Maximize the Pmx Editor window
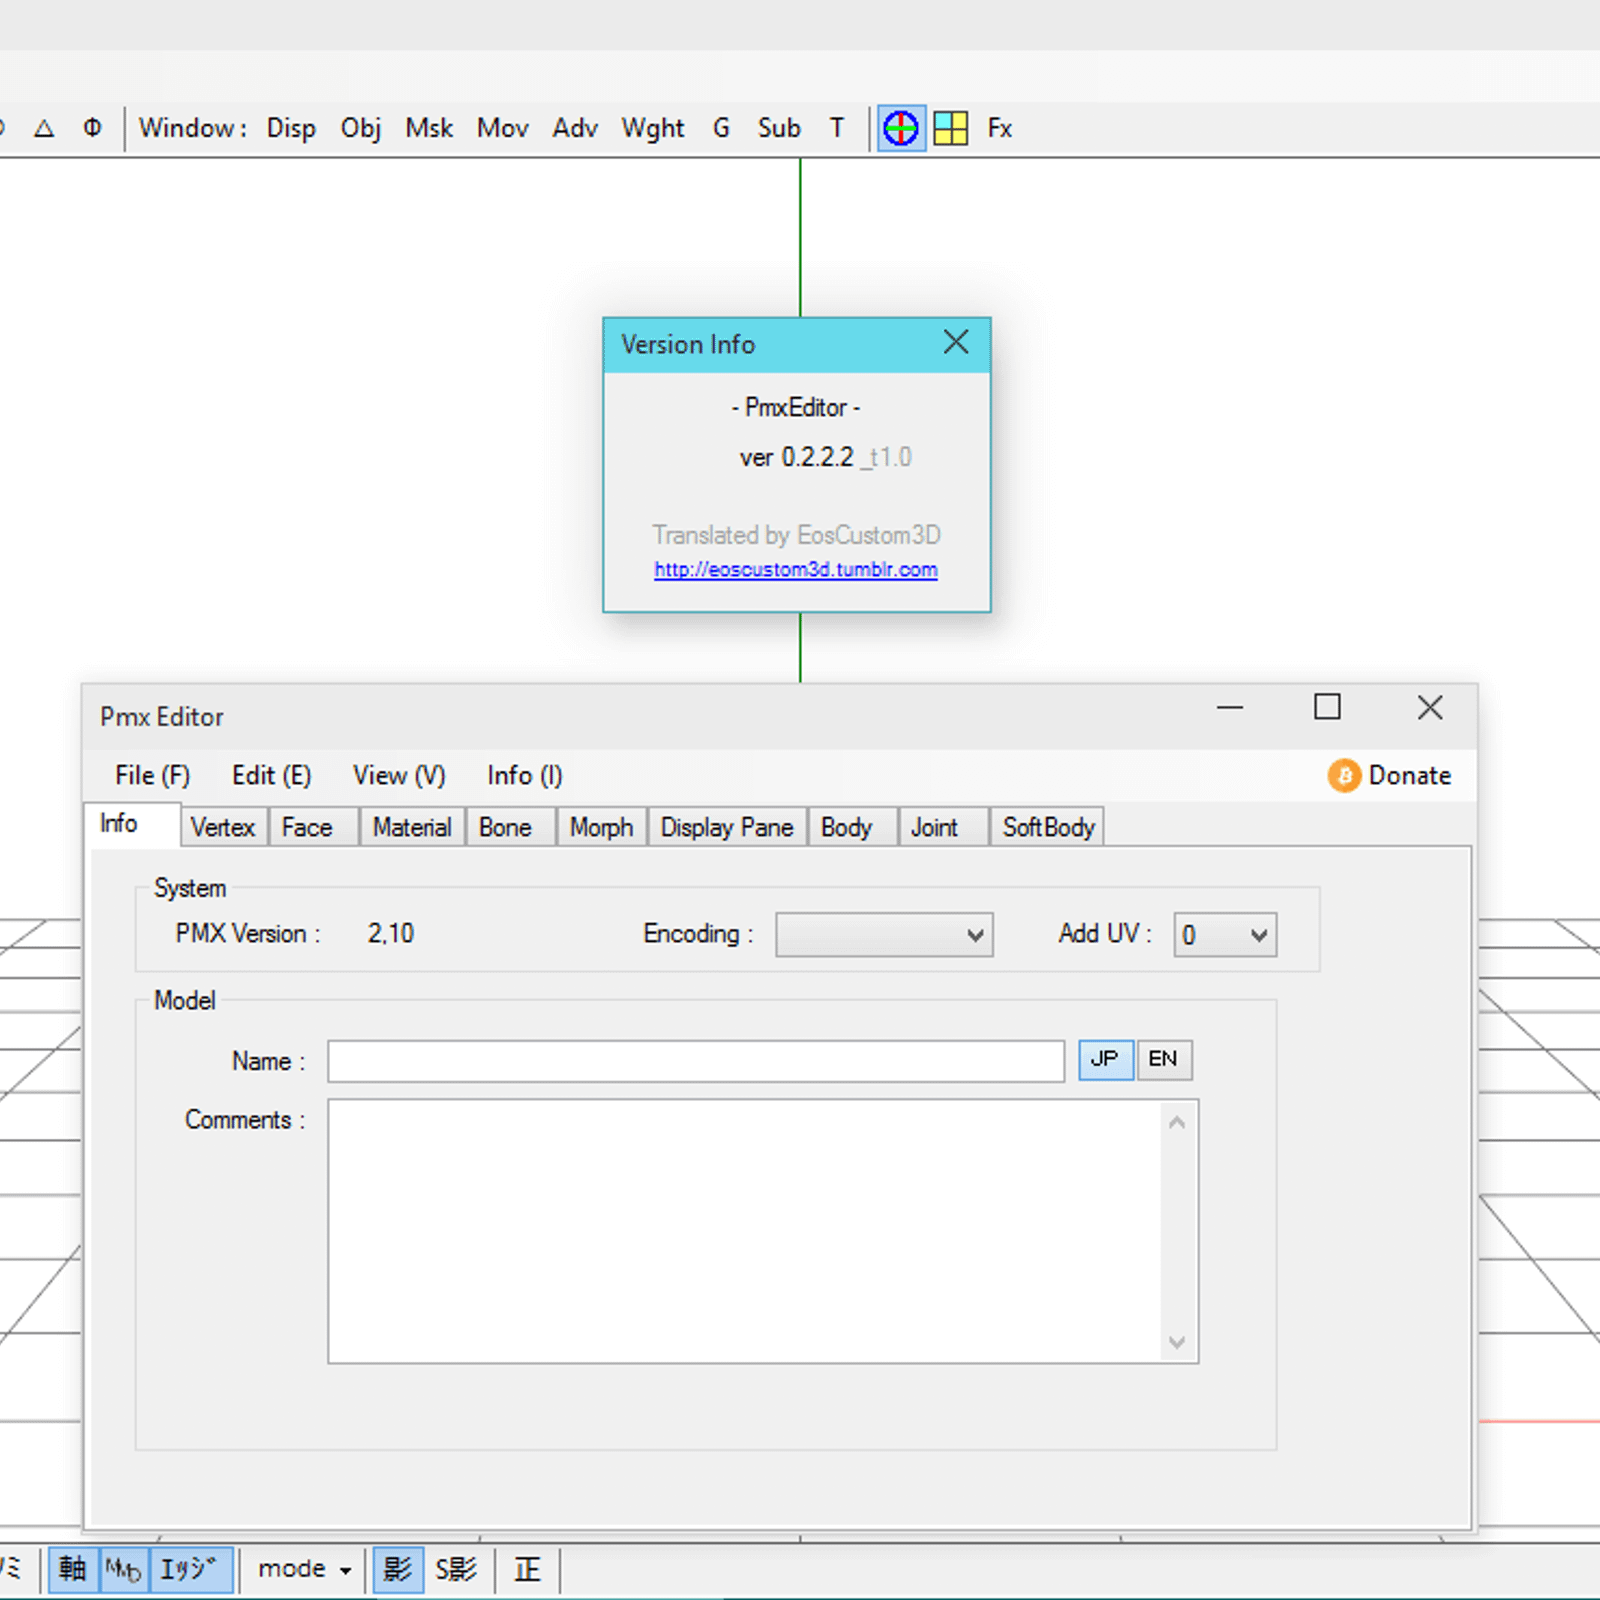This screenshot has height=1600, width=1600. (x=1327, y=708)
